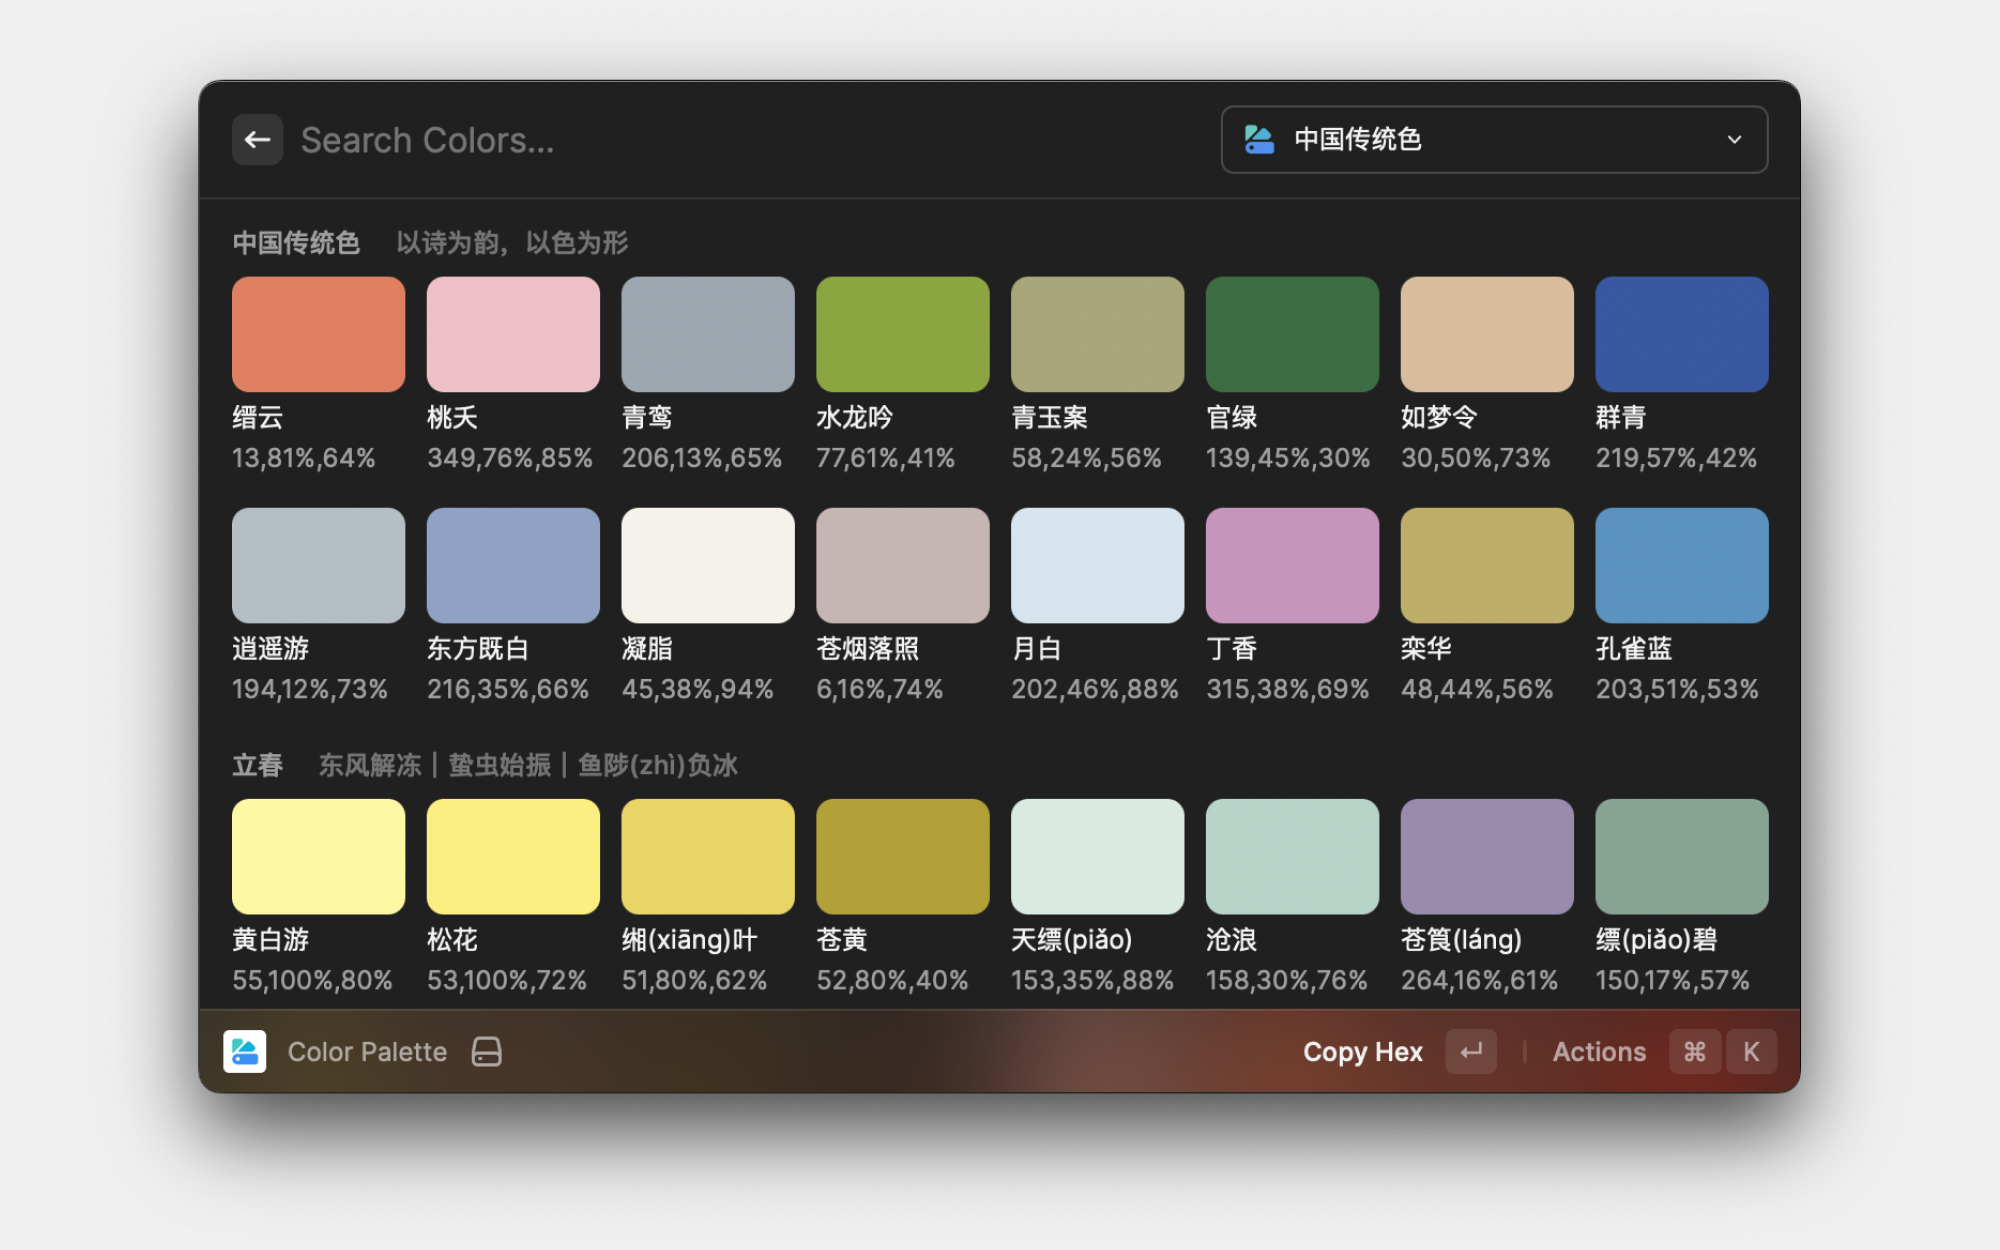Click Copy Hex action
This screenshot has height=1250, width=2000.
[1362, 1052]
